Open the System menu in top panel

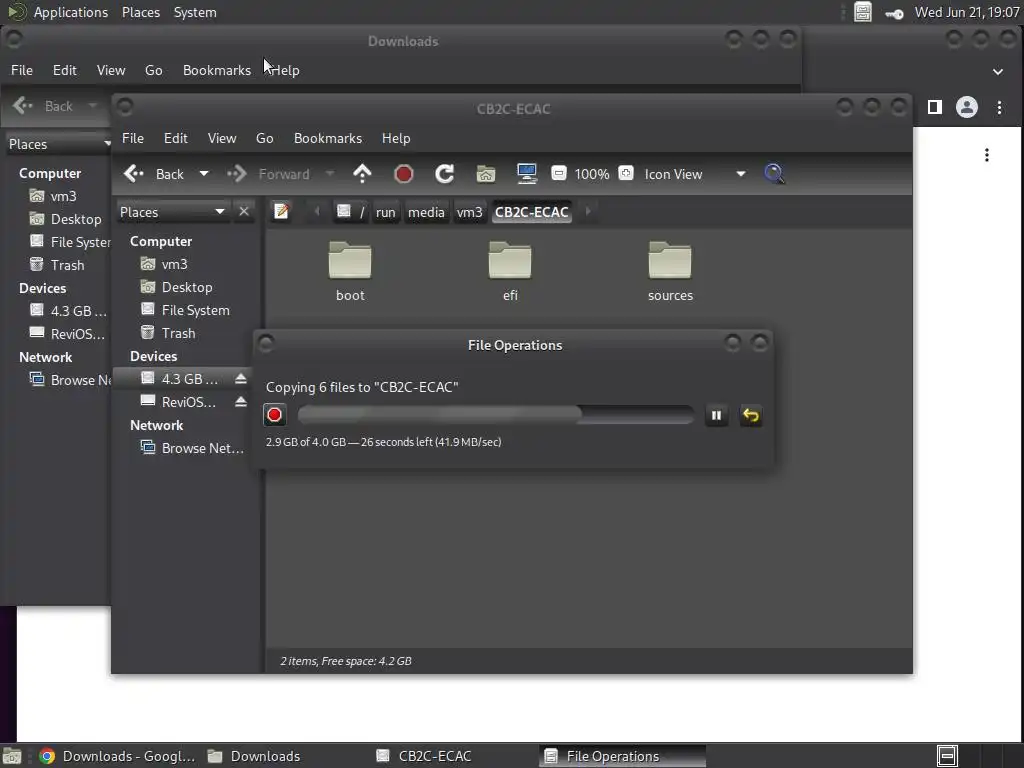click(x=195, y=12)
